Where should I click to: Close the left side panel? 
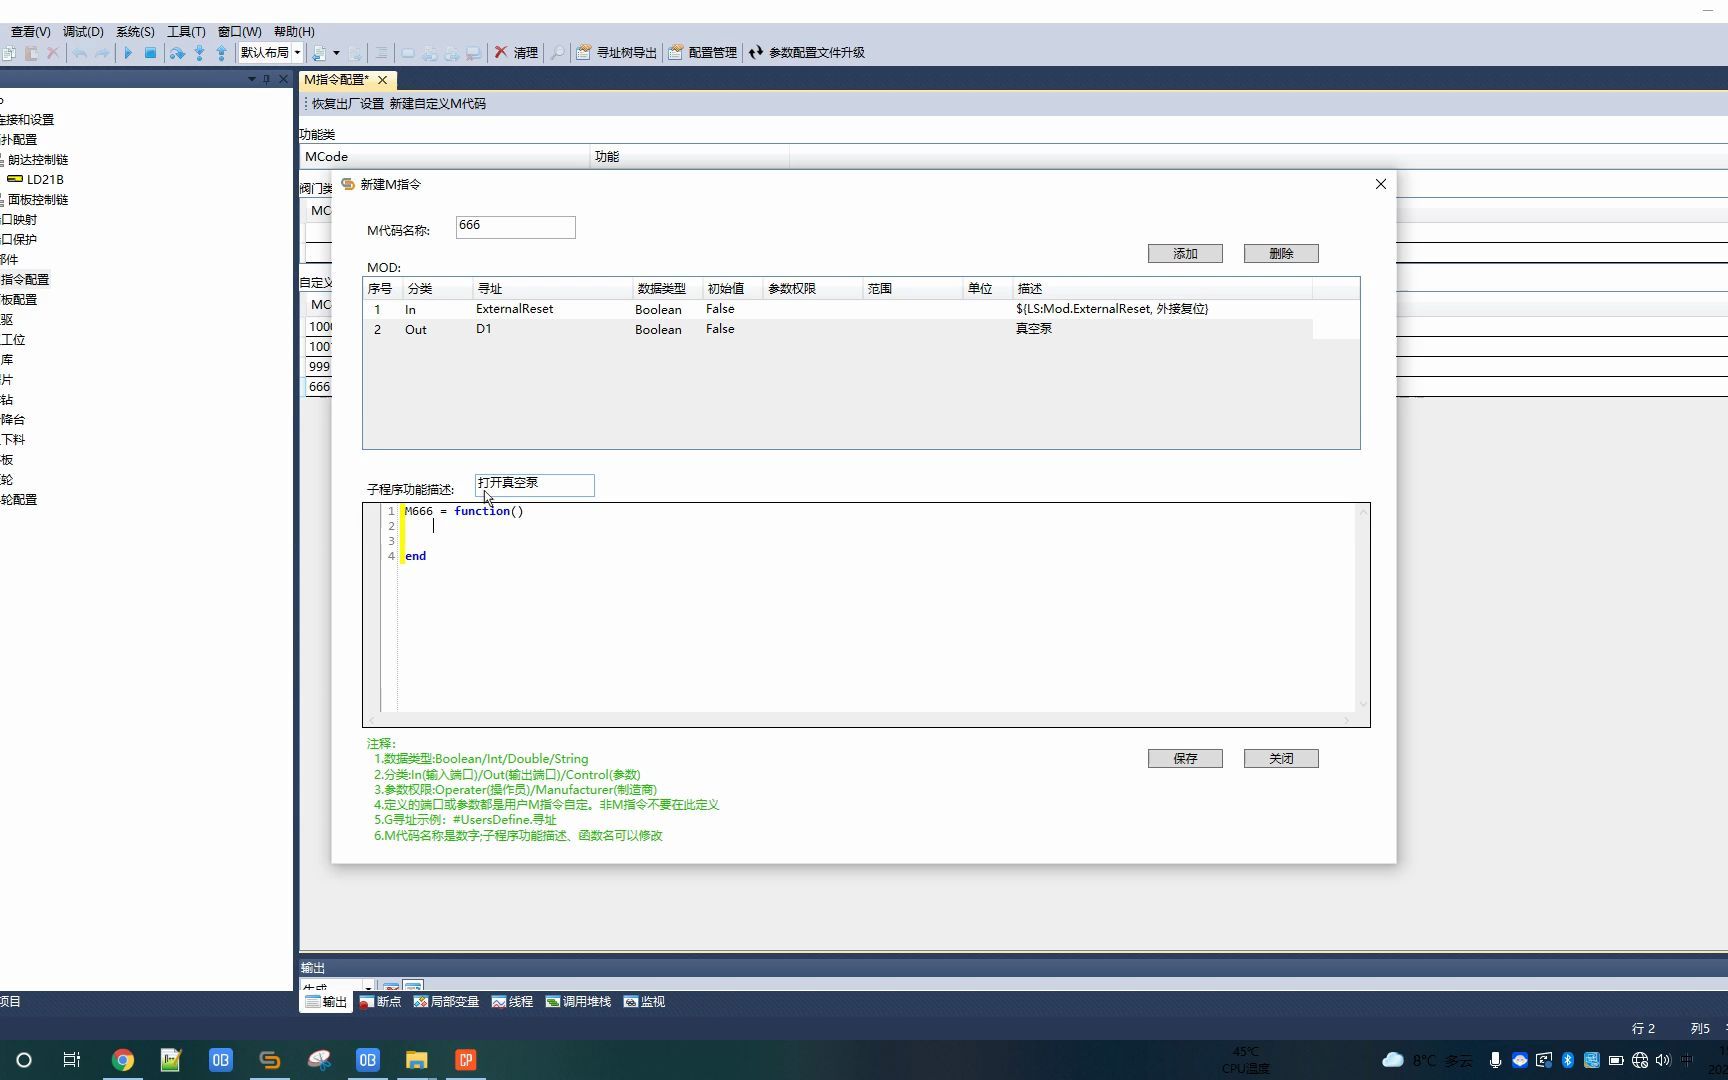click(283, 79)
